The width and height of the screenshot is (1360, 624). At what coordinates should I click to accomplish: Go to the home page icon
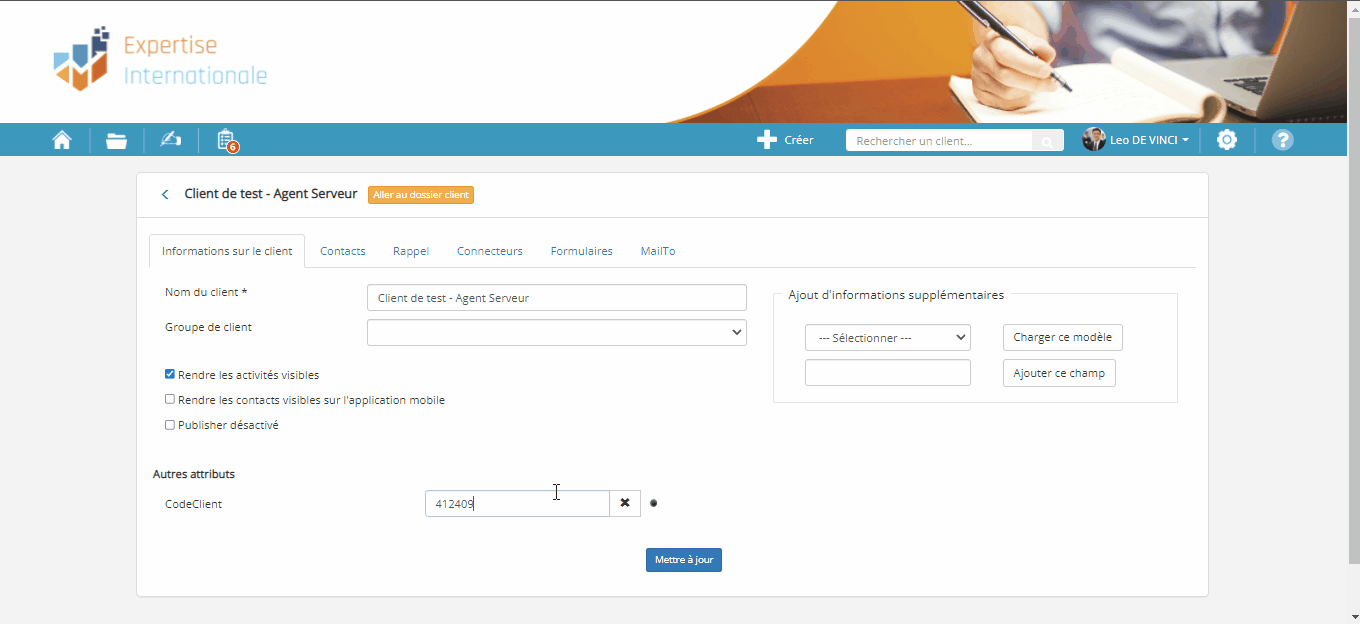(x=62, y=140)
